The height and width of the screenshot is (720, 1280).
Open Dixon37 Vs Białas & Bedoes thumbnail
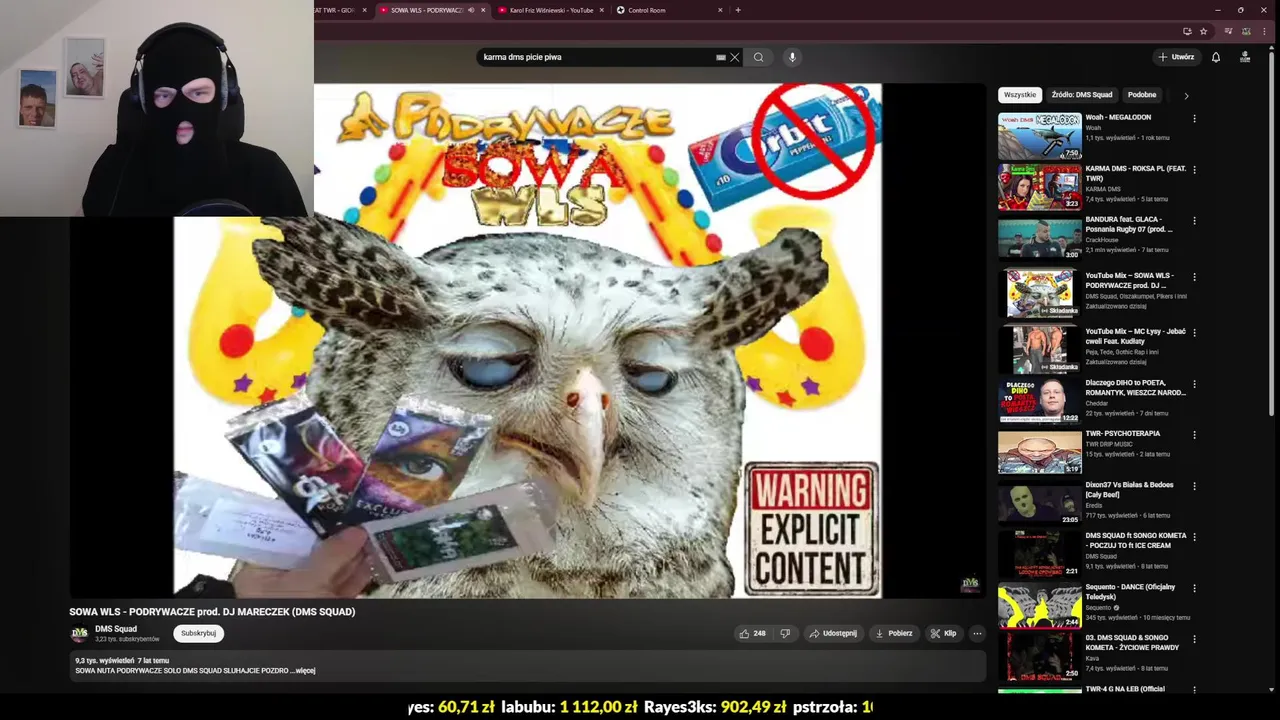(x=1040, y=503)
